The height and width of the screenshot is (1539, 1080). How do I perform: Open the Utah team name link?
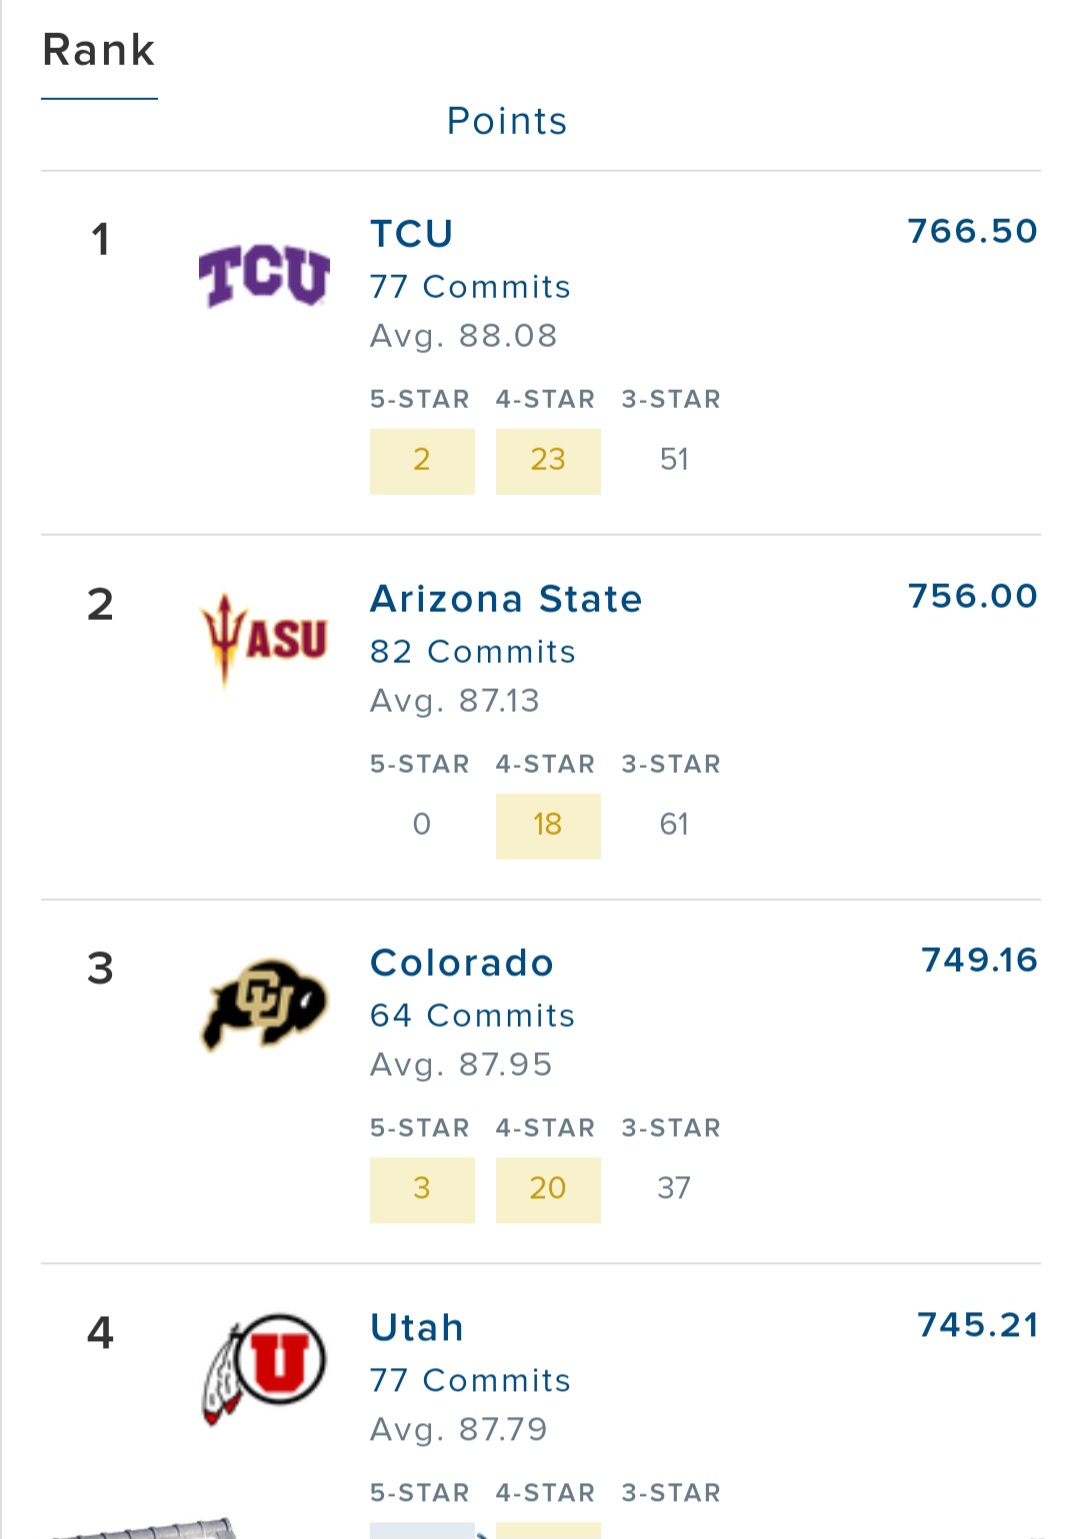click(417, 1328)
